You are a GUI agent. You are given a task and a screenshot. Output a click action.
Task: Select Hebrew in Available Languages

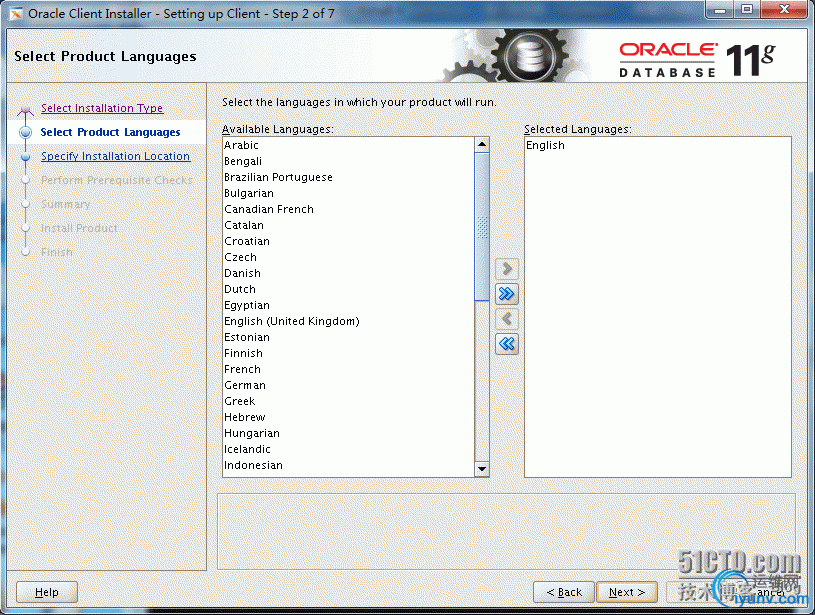click(x=348, y=417)
